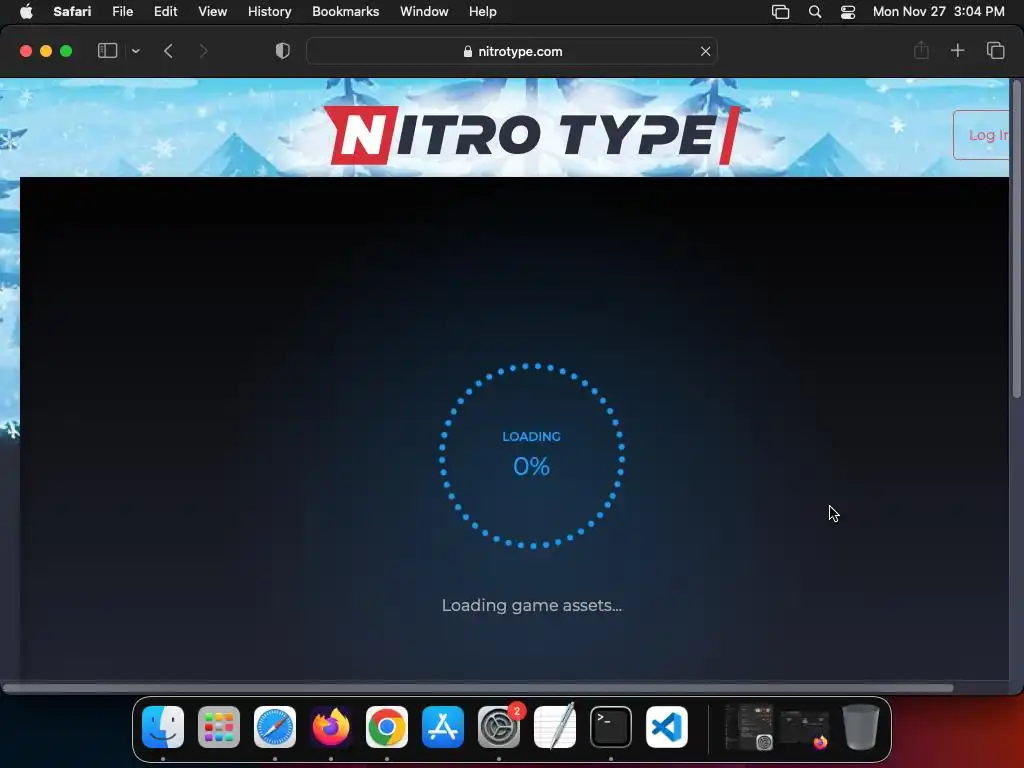1024x768 pixels.
Task: Go forward to next page
Action: pyautogui.click(x=203, y=51)
